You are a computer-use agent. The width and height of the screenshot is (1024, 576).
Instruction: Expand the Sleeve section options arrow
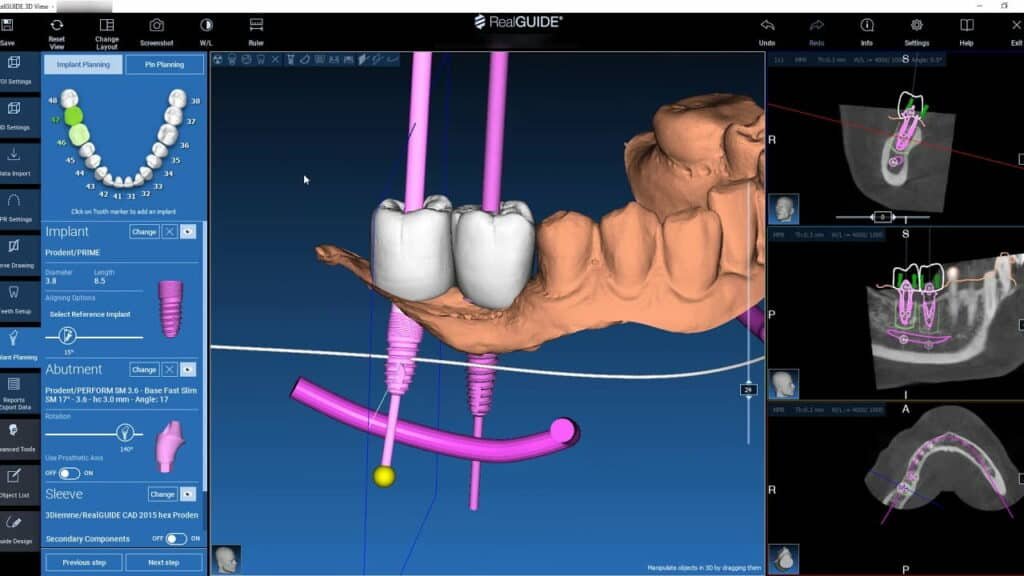(x=188, y=494)
